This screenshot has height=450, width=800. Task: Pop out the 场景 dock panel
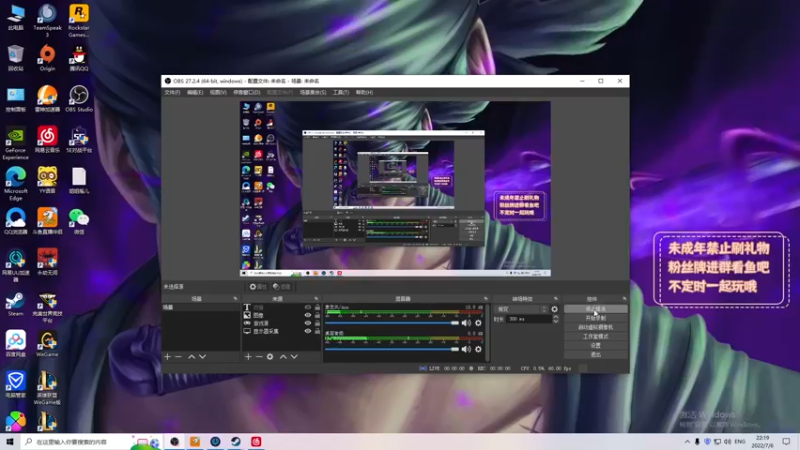coord(235,298)
